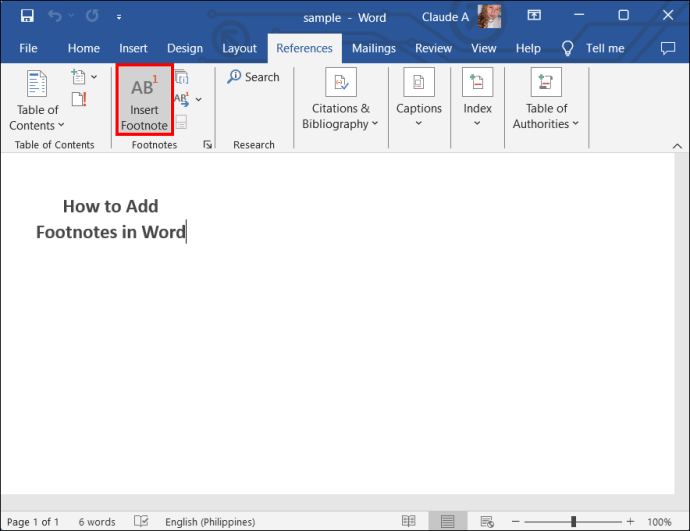Click the Tell me lightbulb search box

[x=593, y=48]
